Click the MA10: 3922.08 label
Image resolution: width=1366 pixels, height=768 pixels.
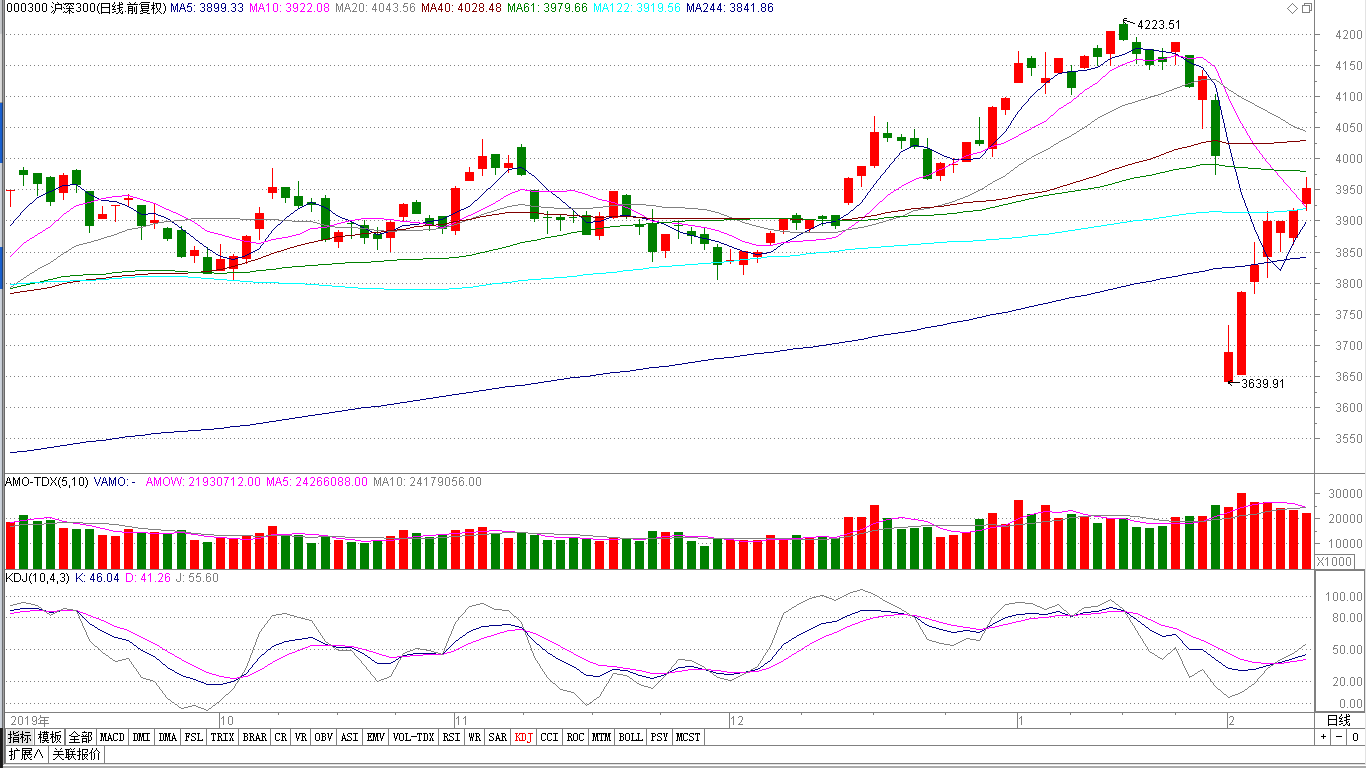[290, 8]
